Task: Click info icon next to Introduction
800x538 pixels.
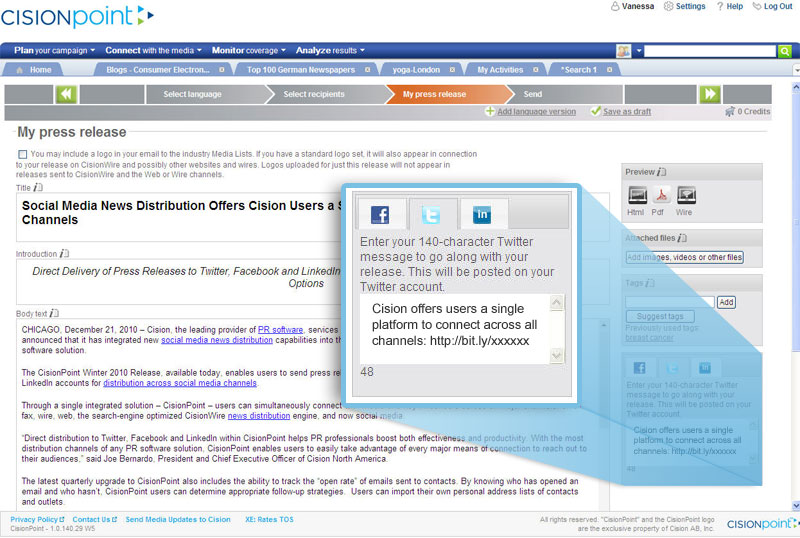Action: [x=64, y=254]
